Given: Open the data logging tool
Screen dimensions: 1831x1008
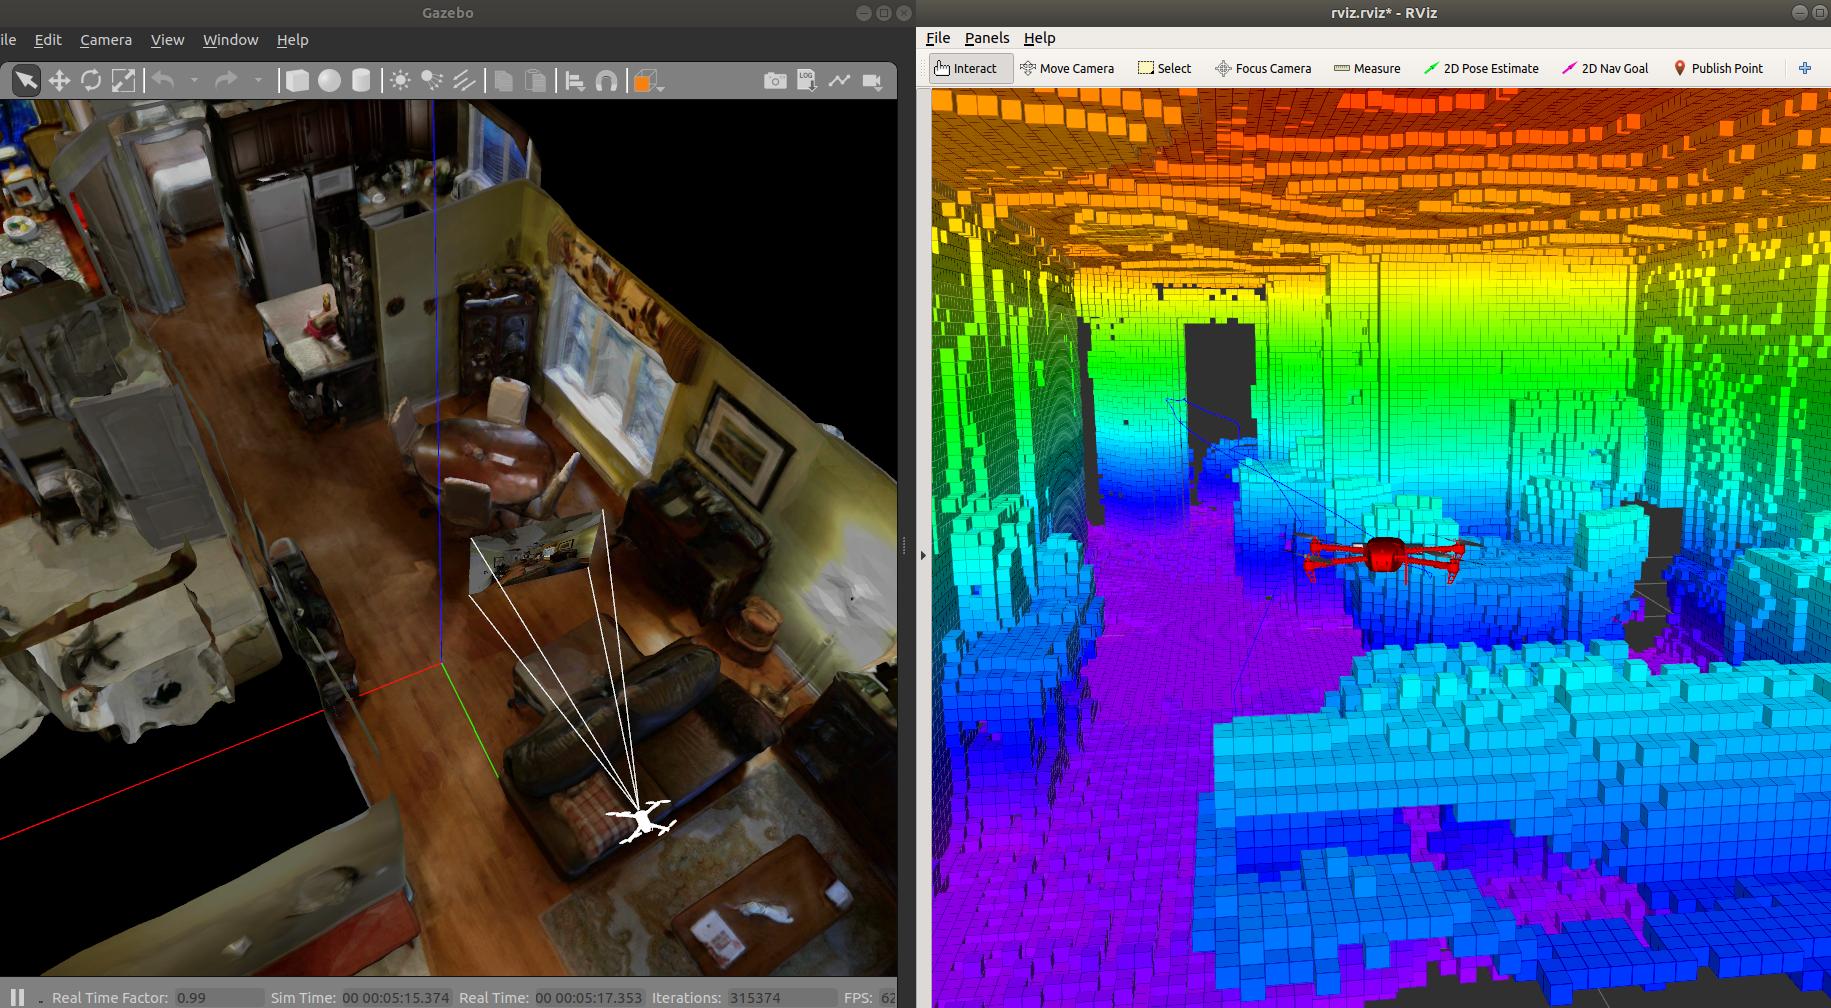Looking at the screenshot, I should pos(807,81).
